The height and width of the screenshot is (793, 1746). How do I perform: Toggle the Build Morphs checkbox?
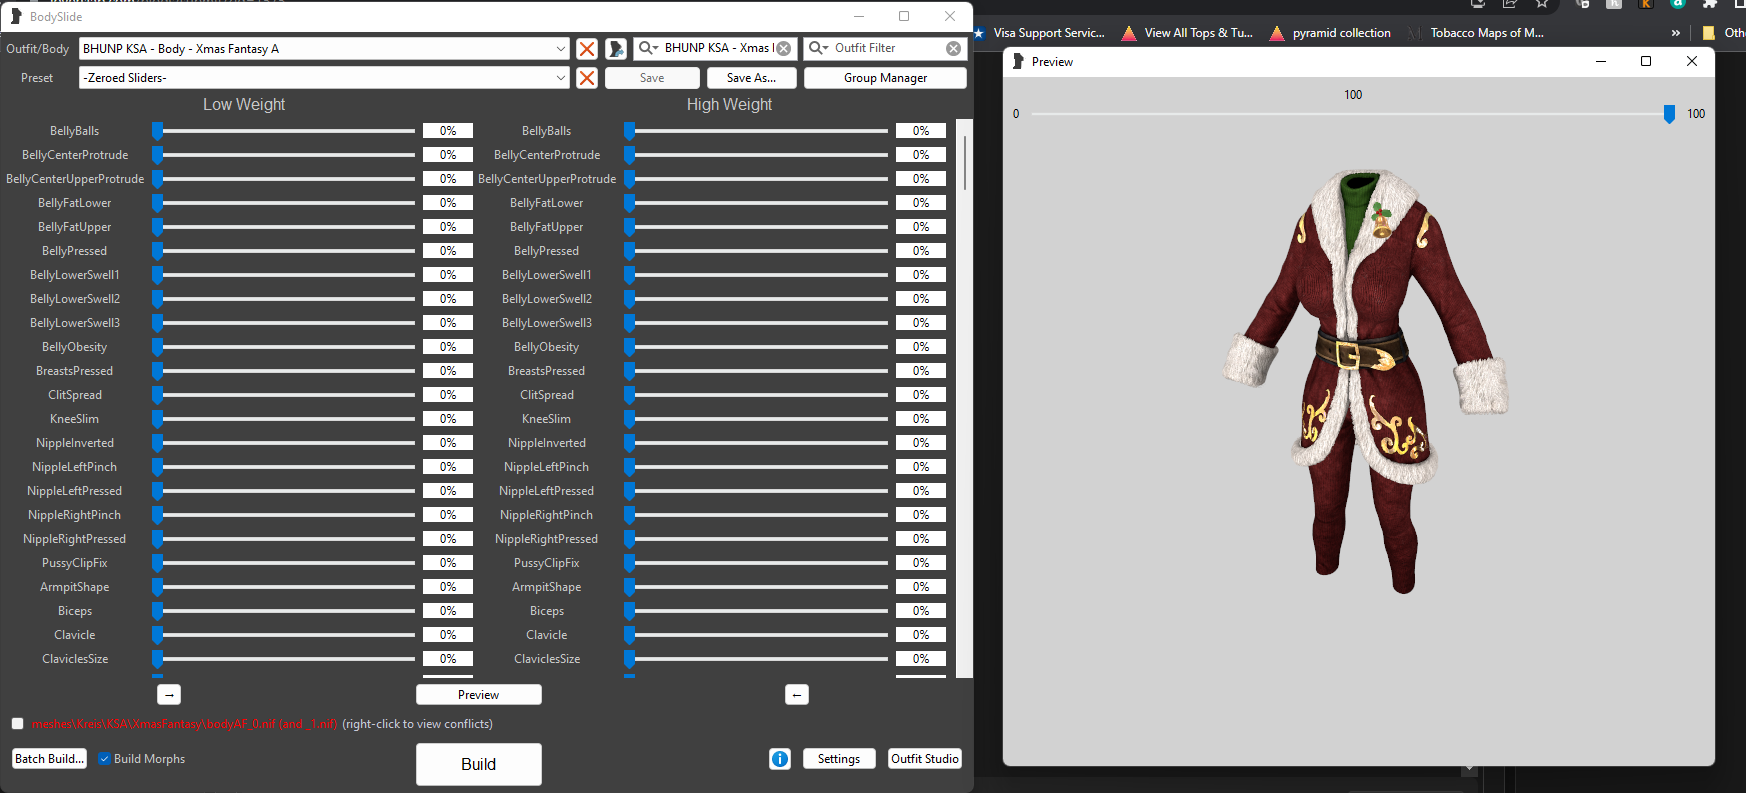pyautogui.click(x=104, y=759)
